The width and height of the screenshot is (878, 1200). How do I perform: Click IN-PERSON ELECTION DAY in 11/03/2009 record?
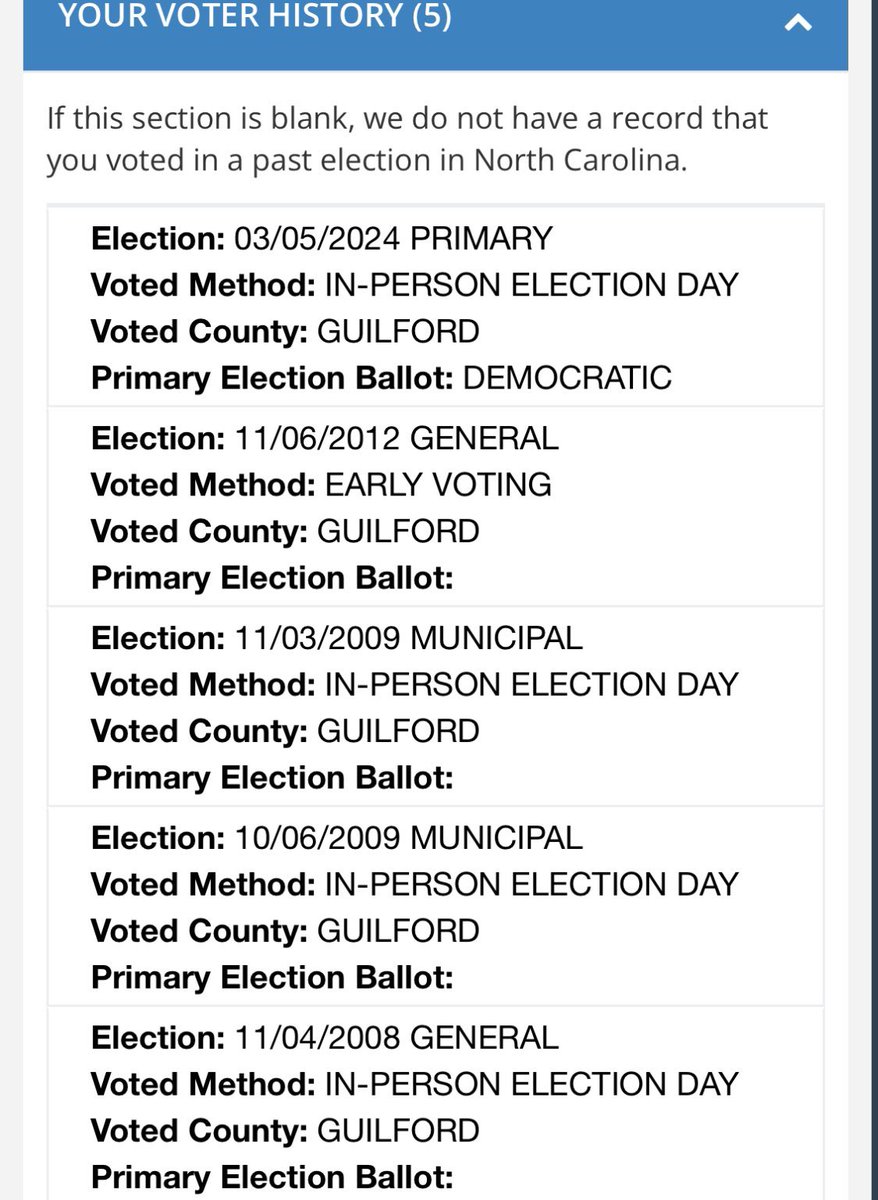pos(531,685)
